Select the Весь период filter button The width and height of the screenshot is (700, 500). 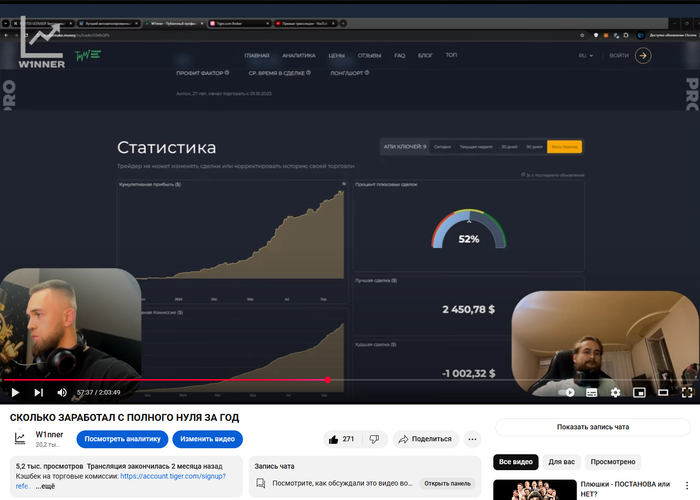coord(564,146)
